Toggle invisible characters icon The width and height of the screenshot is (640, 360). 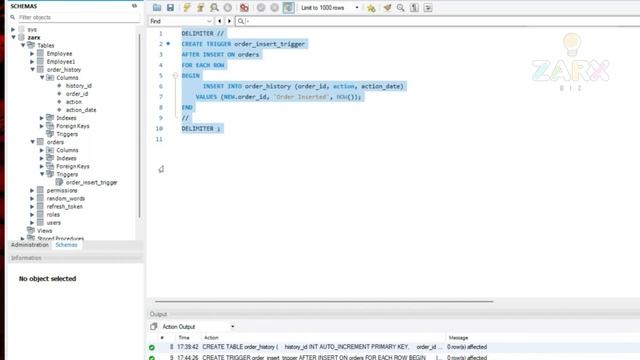pos(414,7)
